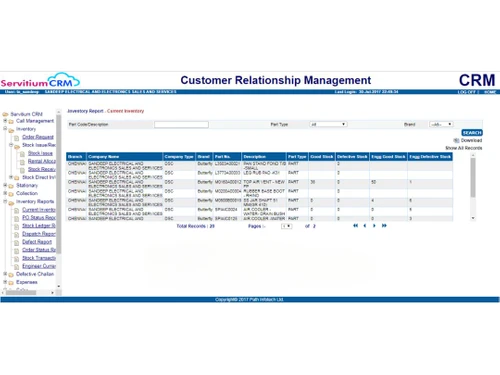Viewport: 500px width, 375px height.
Task: Open the Brand dropdown
Action: pyautogui.click(x=441, y=124)
